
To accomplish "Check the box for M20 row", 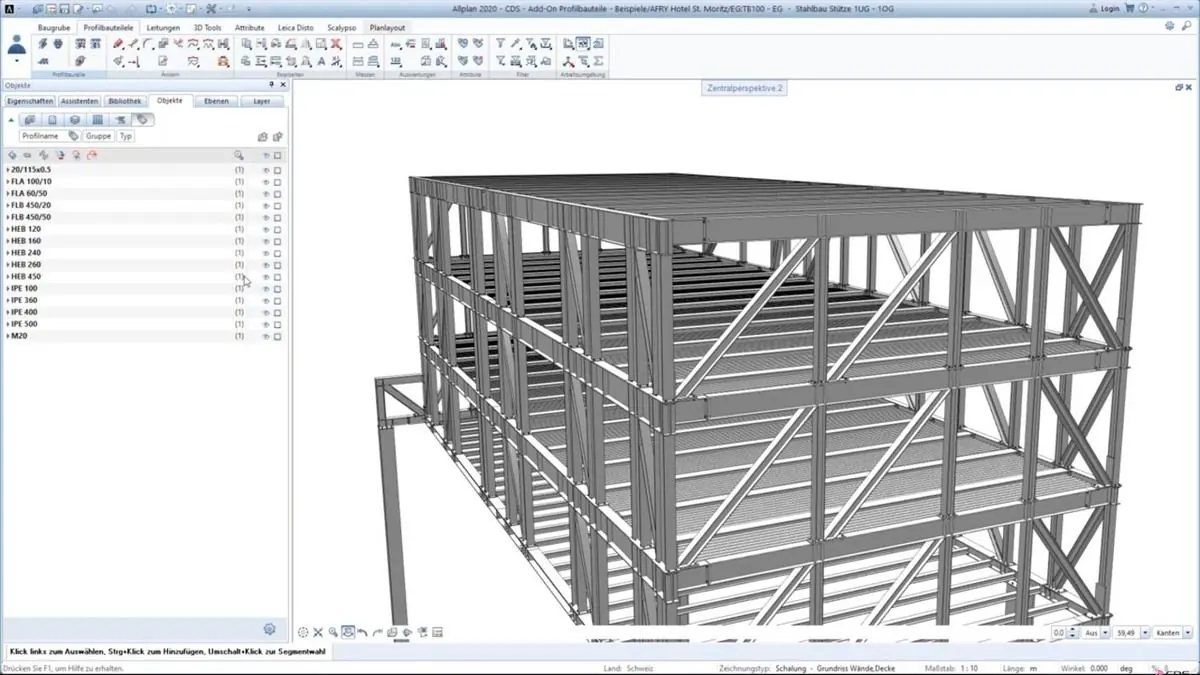I will click(278, 336).
